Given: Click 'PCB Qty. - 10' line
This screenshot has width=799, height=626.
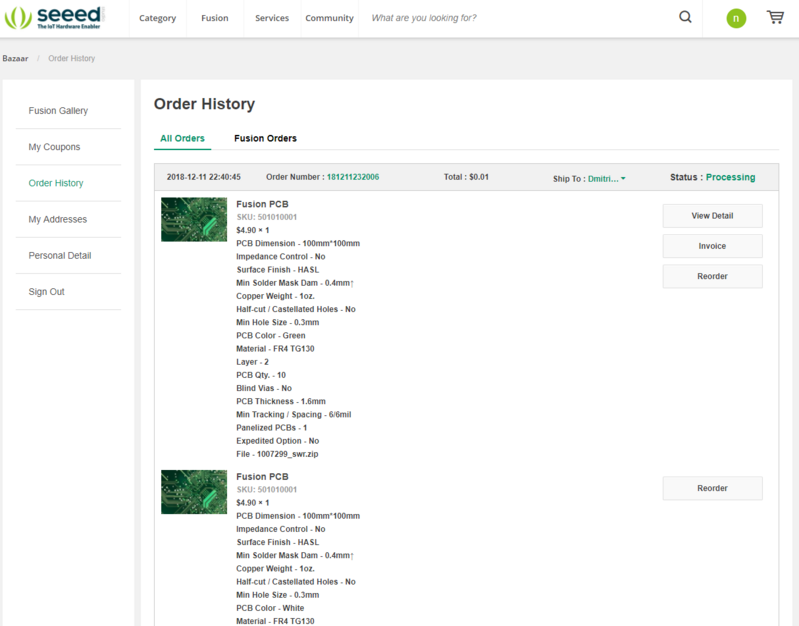Looking at the screenshot, I should click(x=261, y=375).
